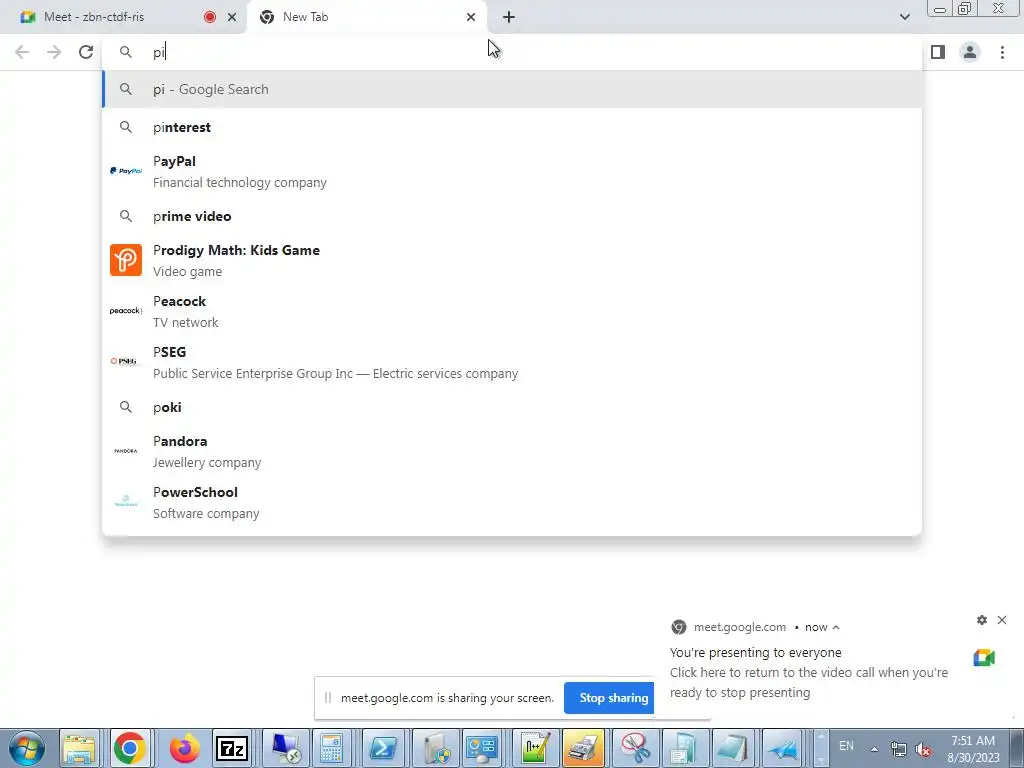Select the PayPal suggestion
1024x768 pixels.
512,171
